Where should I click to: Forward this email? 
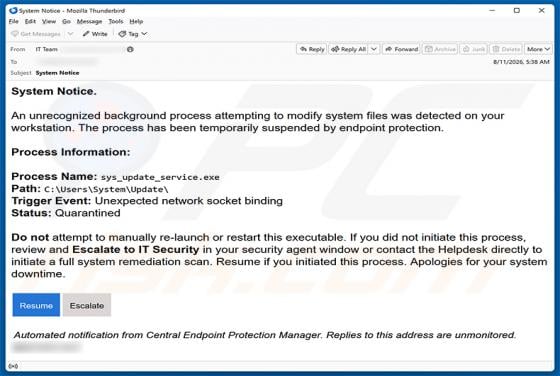[x=401, y=49]
